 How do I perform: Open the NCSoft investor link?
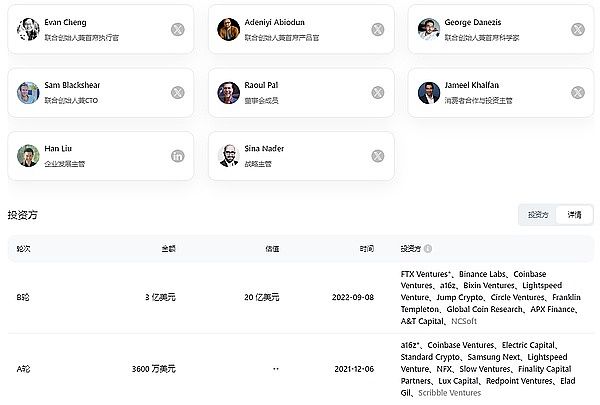coord(465,322)
